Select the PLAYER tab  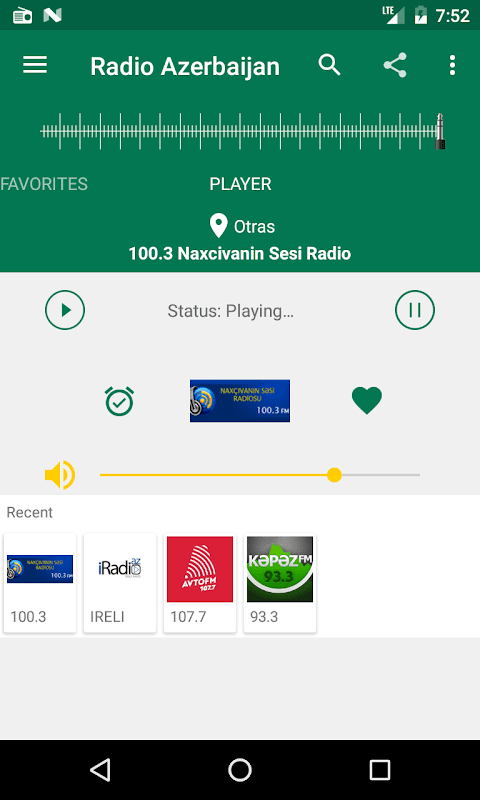click(240, 184)
